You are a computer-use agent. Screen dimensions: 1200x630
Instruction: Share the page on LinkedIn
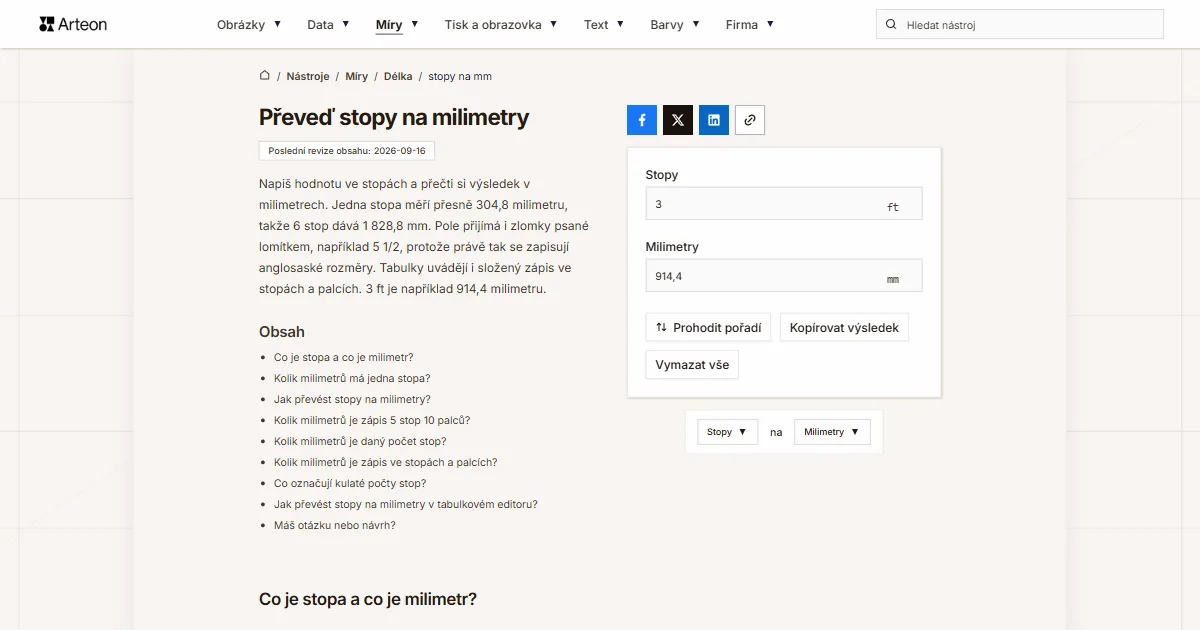tap(714, 120)
